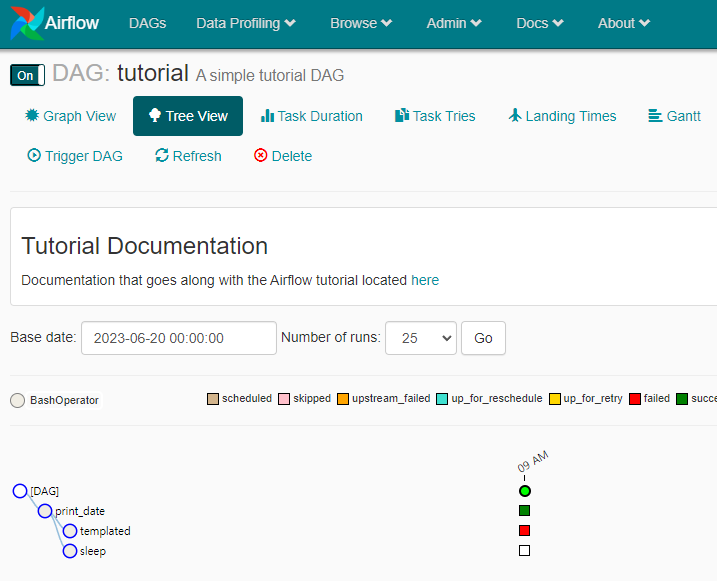Expand the Browse dropdown menu
This screenshot has width=717, height=581.
(361, 23)
